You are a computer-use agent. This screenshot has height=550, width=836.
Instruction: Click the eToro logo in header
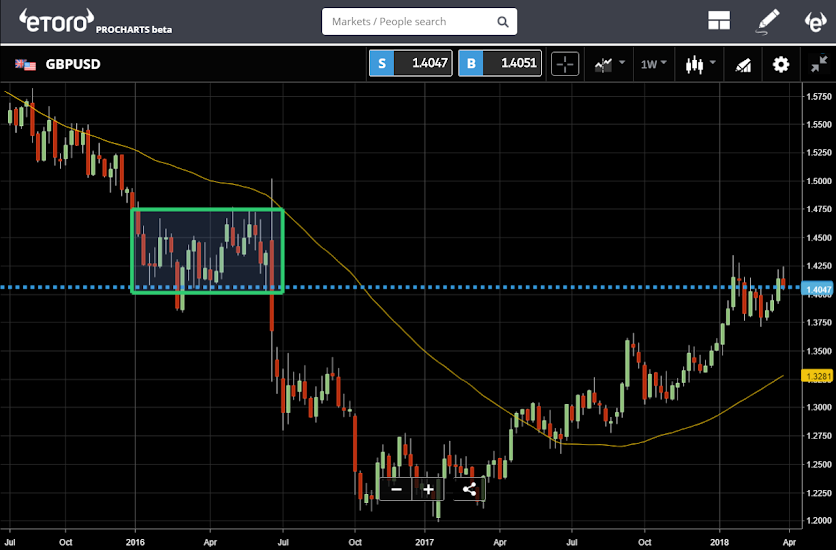pos(57,21)
